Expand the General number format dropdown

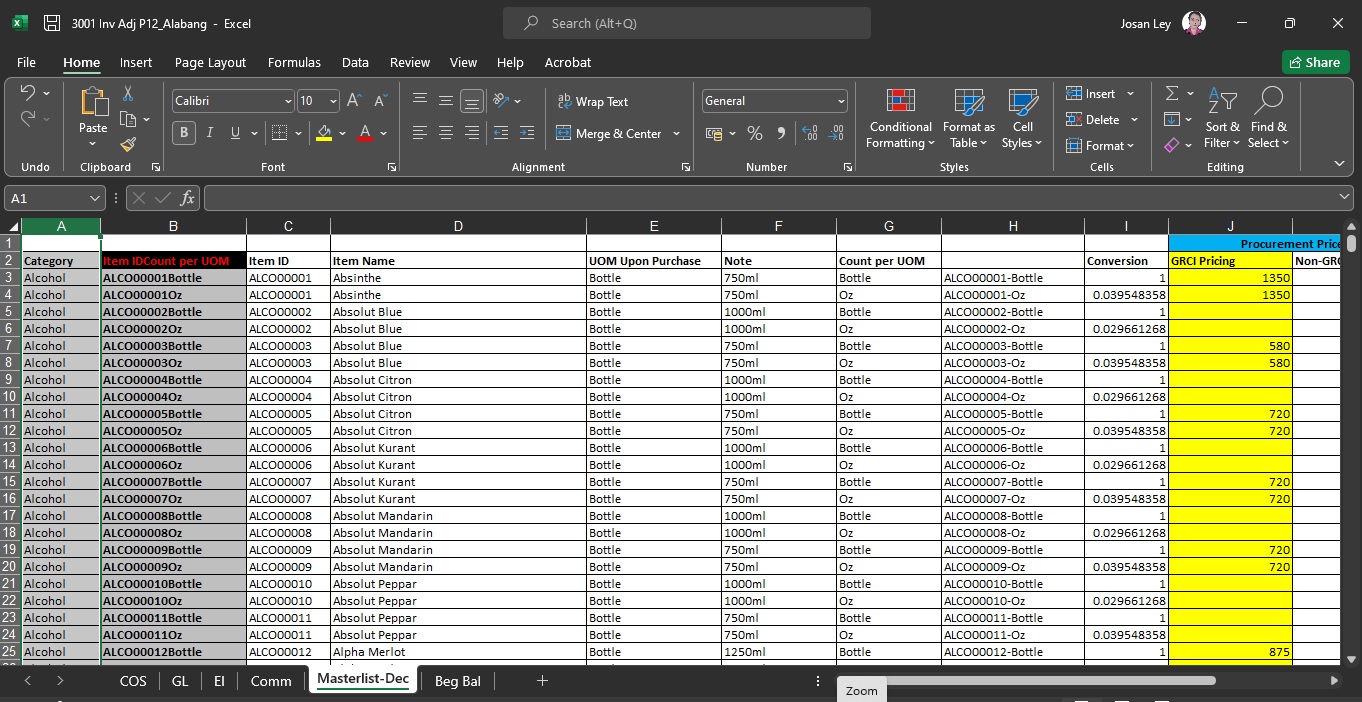[x=840, y=101]
